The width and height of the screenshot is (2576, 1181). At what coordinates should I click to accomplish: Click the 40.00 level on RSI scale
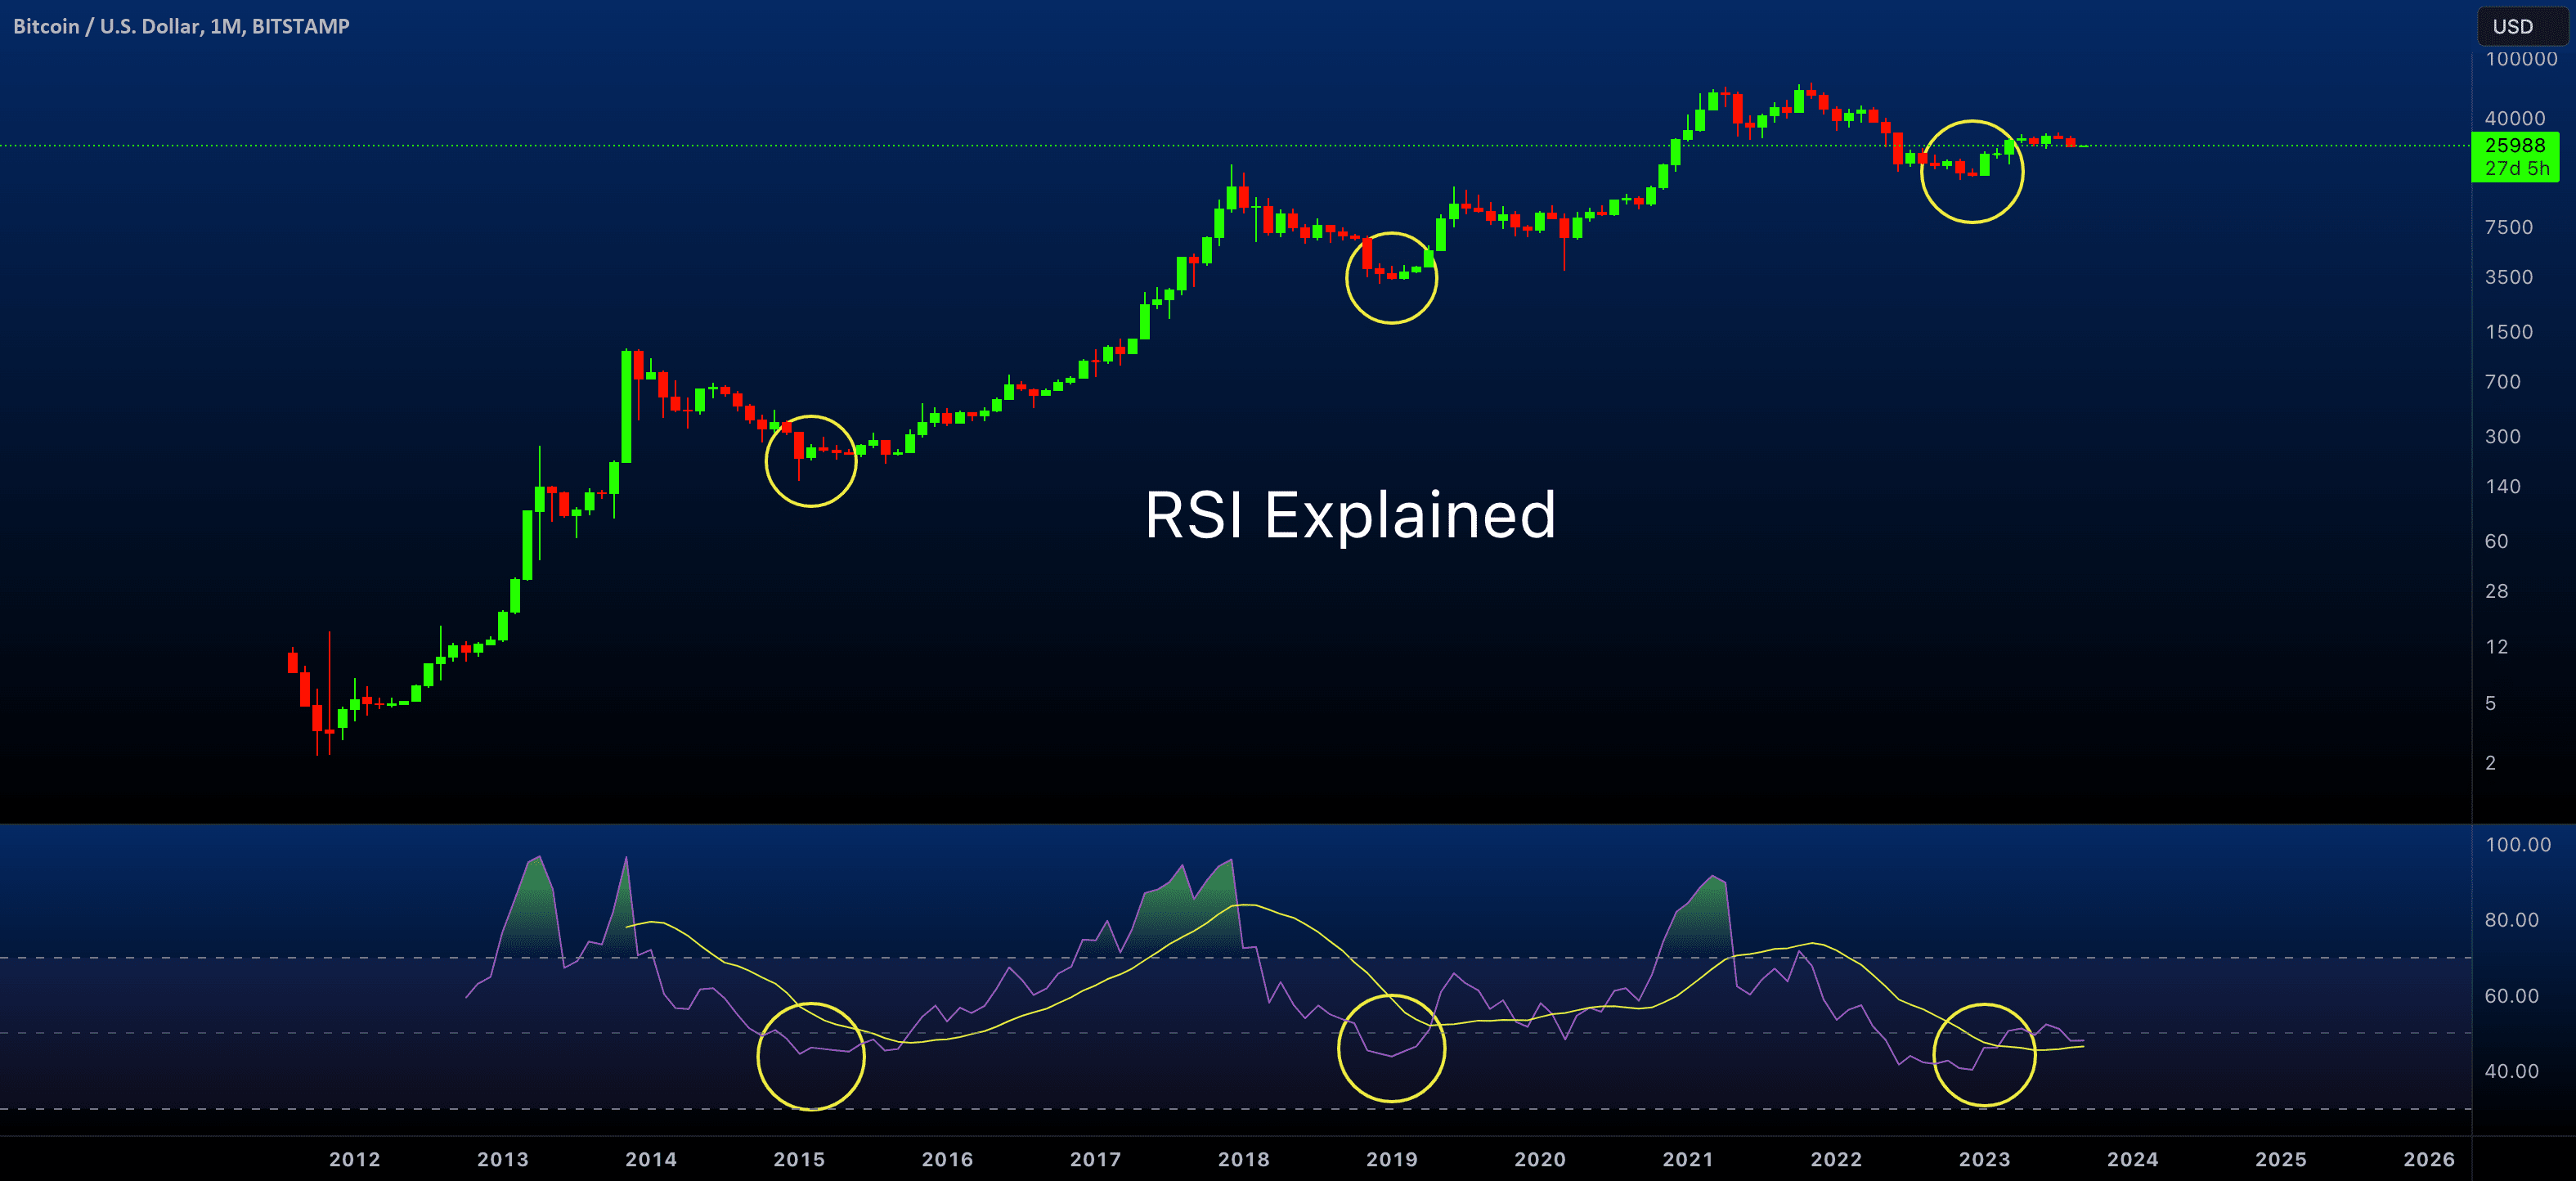[2511, 1071]
